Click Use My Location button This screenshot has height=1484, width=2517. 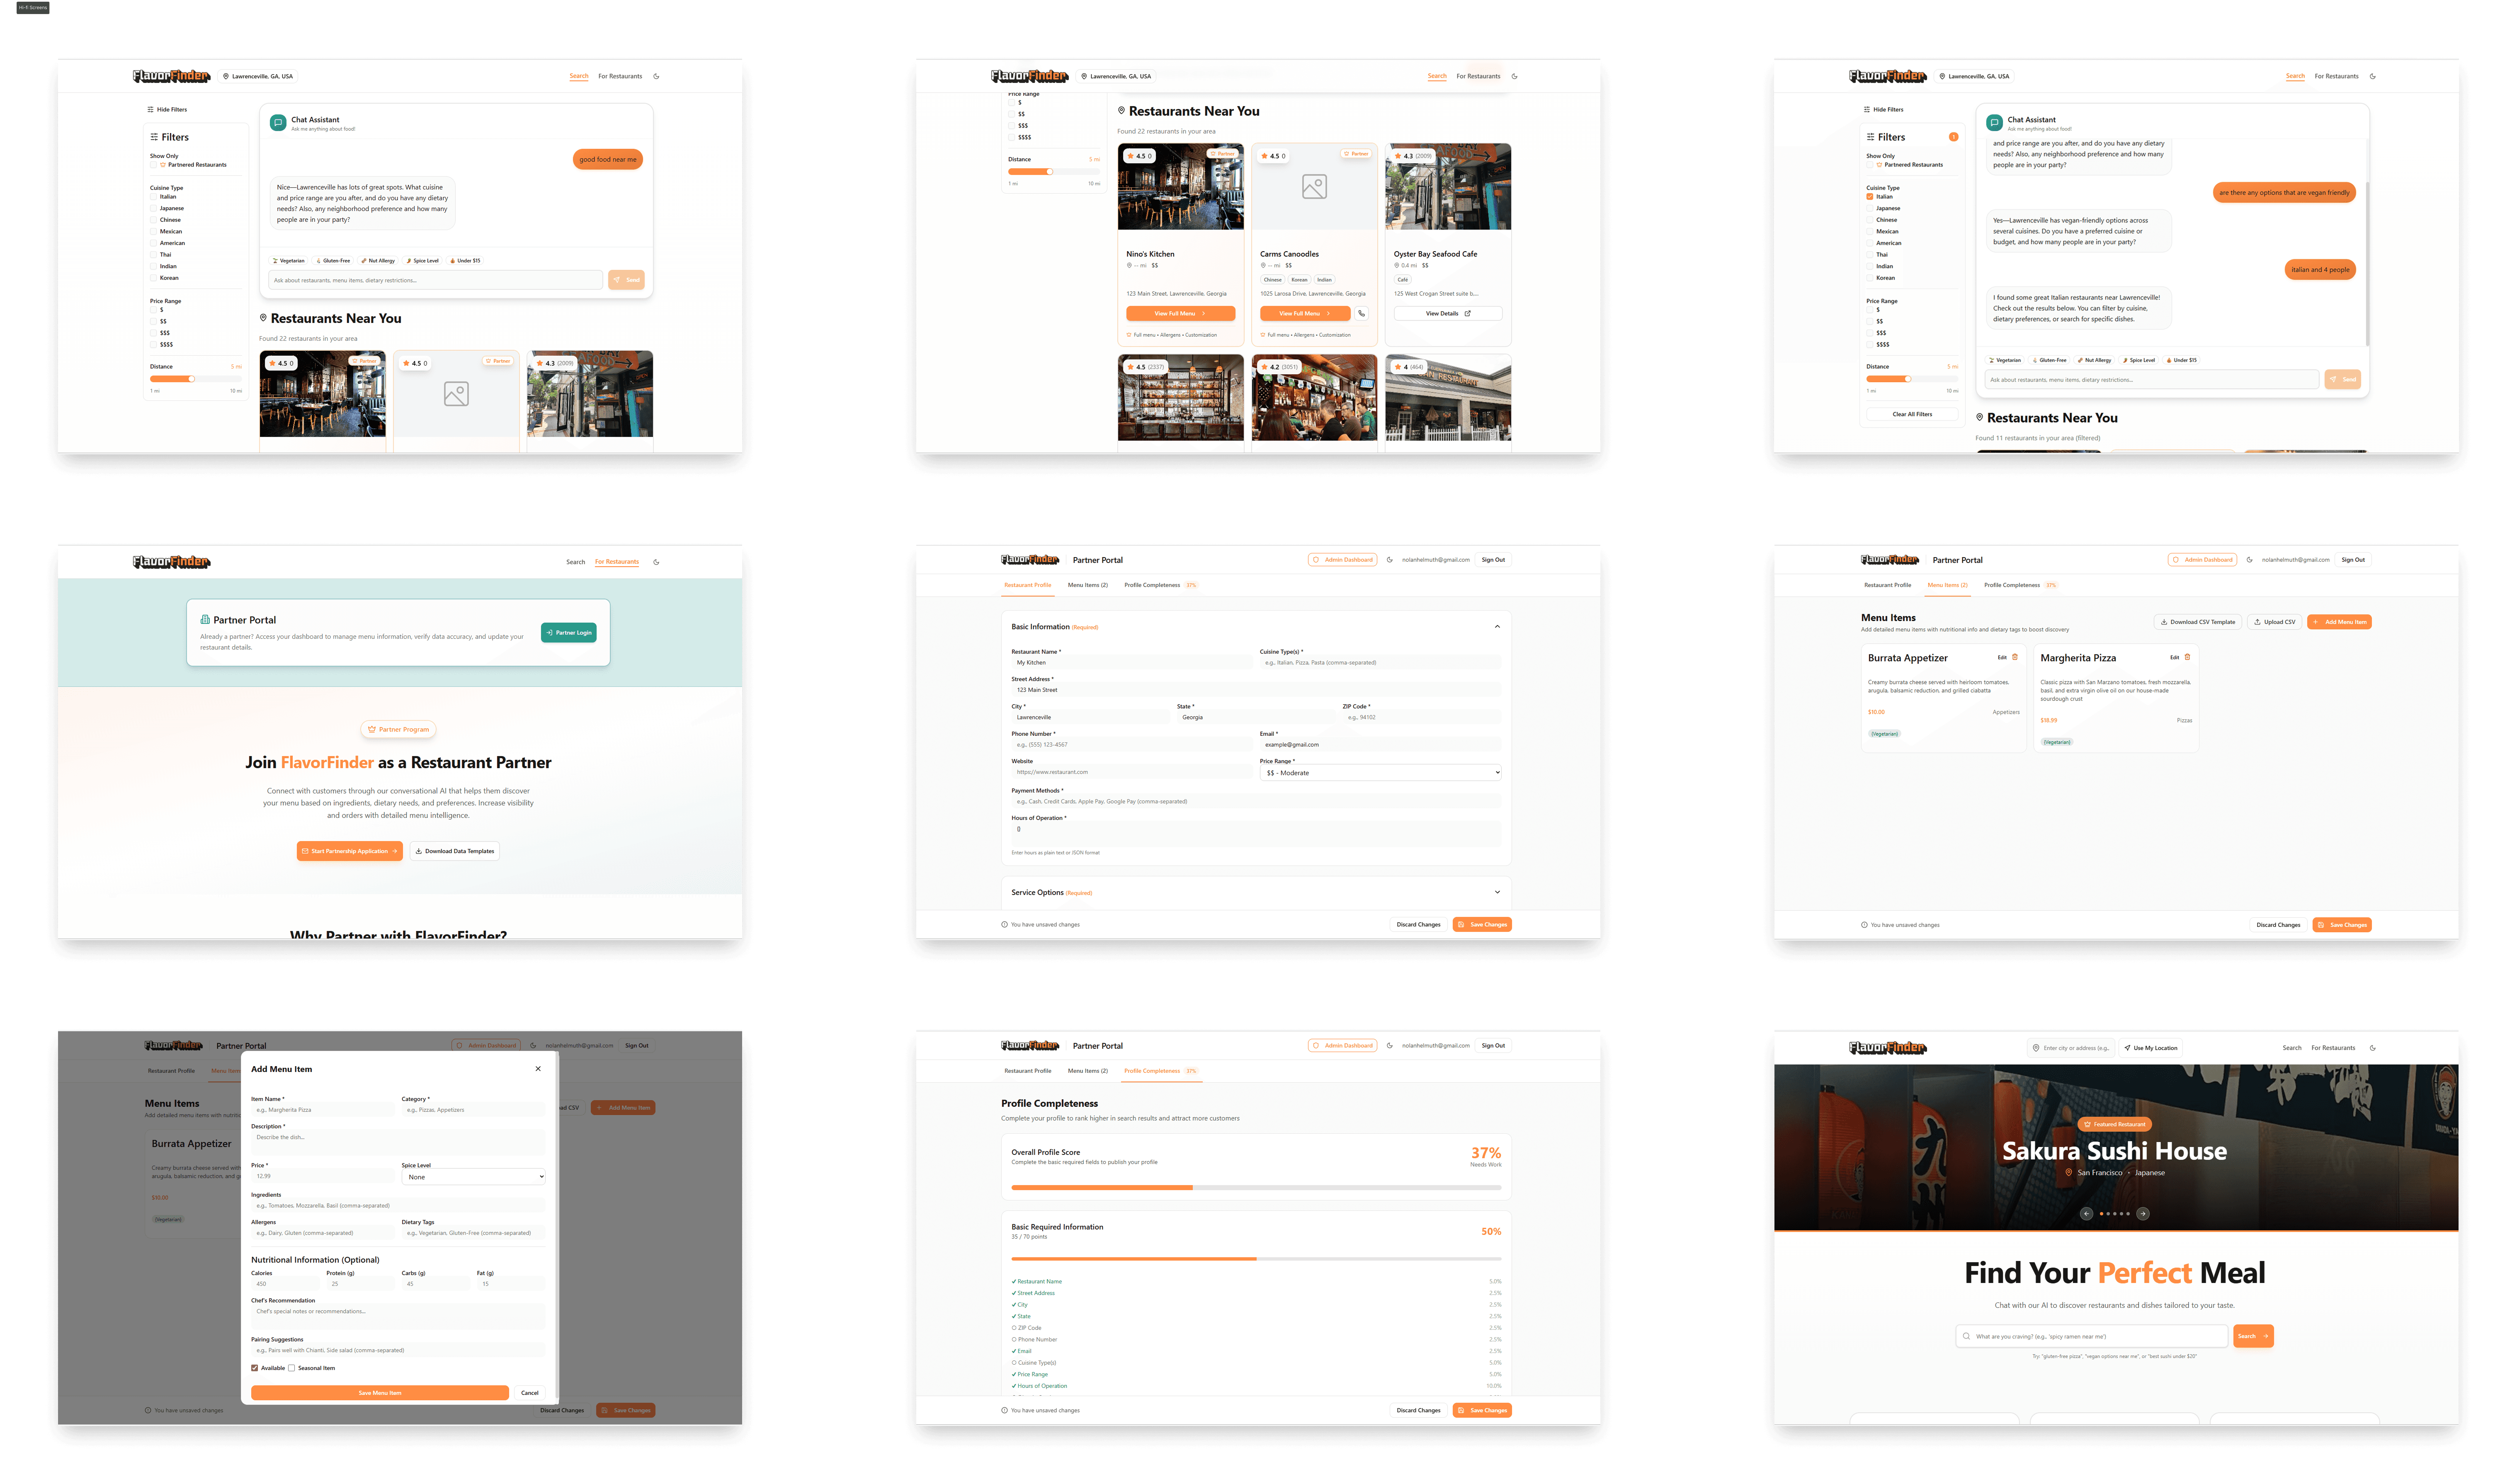(2150, 1048)
